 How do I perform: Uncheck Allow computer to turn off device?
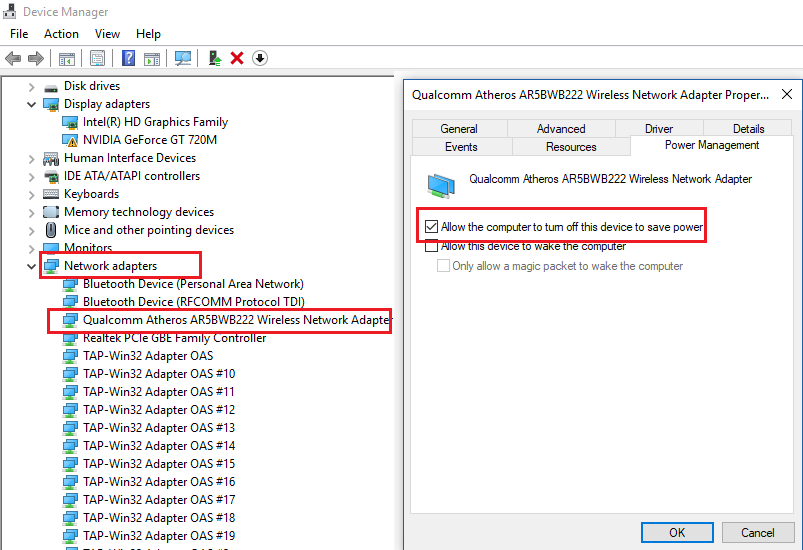pyautogui.click(x=431, y=227)
